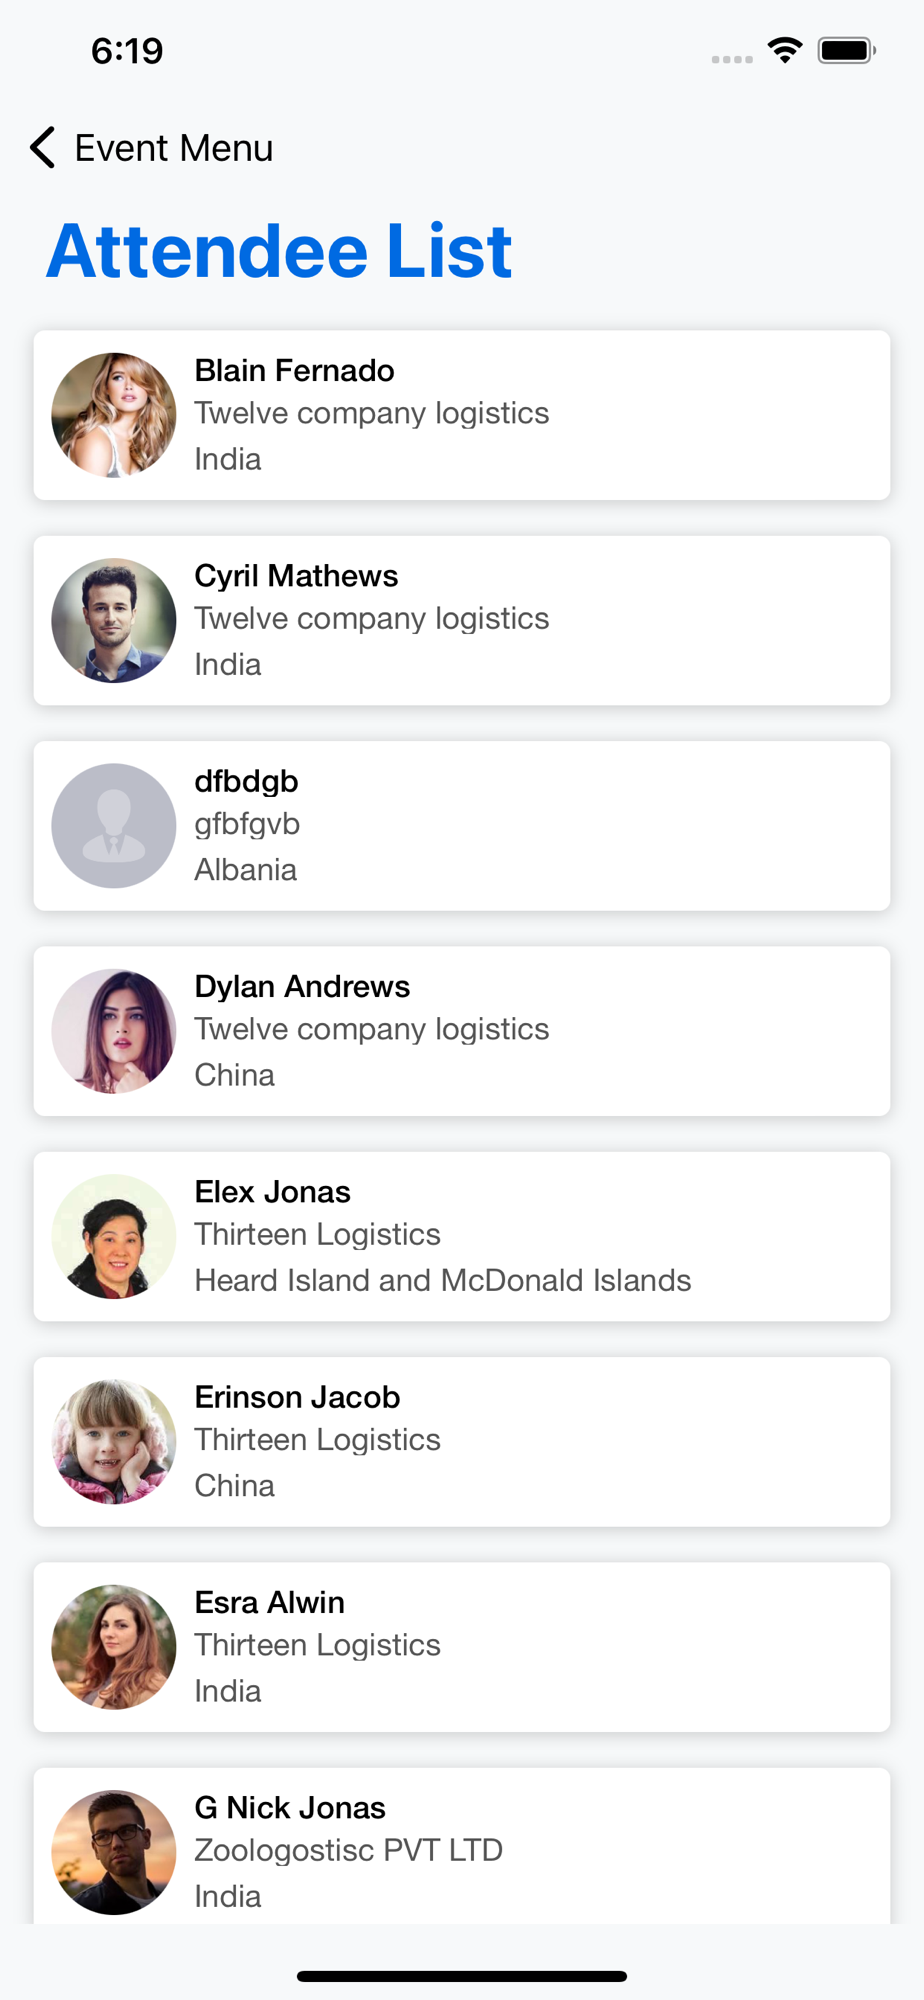Tap Elex Jonas' avatar image
Viewport: 924px width, 2000px height.
[x=114, y=1236]
